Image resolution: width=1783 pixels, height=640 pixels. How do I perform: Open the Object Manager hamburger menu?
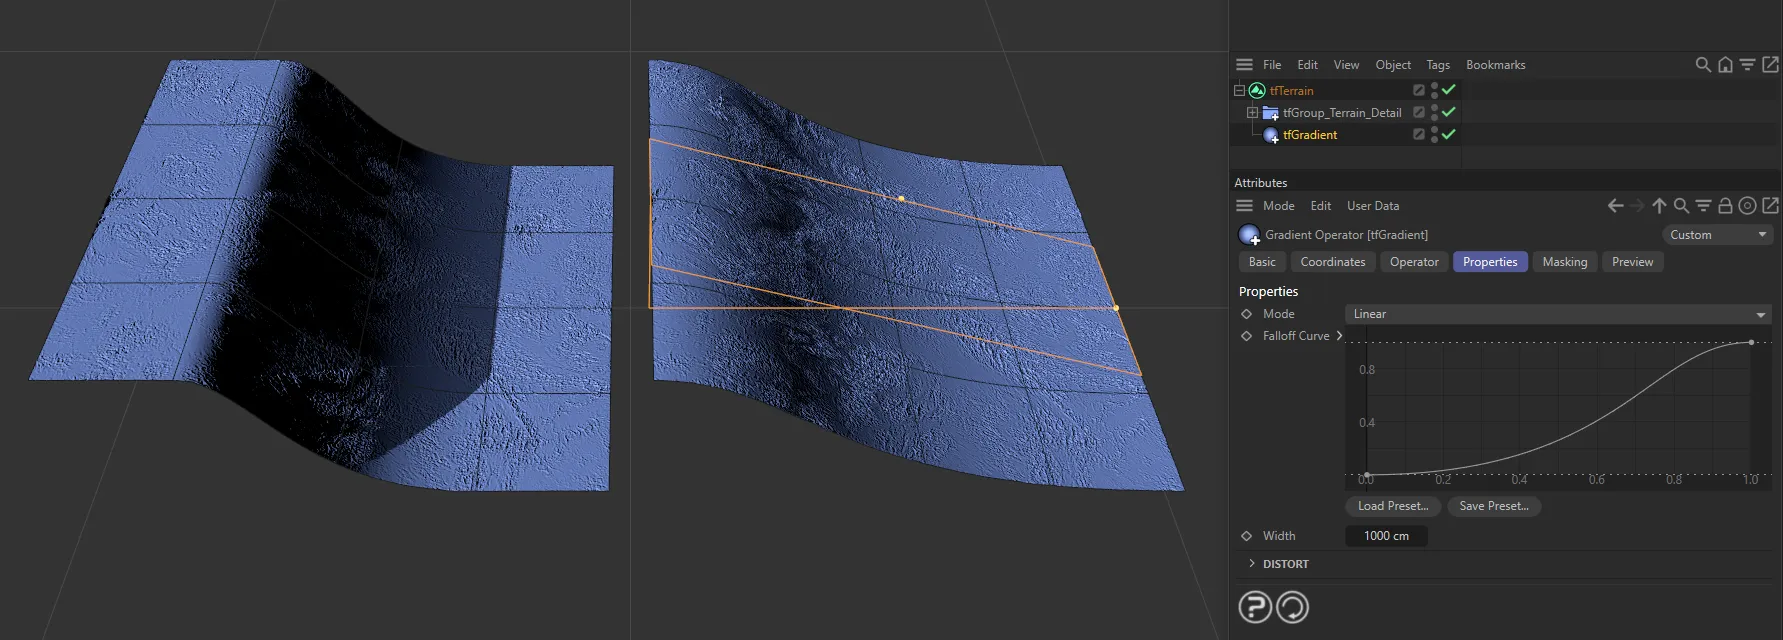click(1244, 64)
